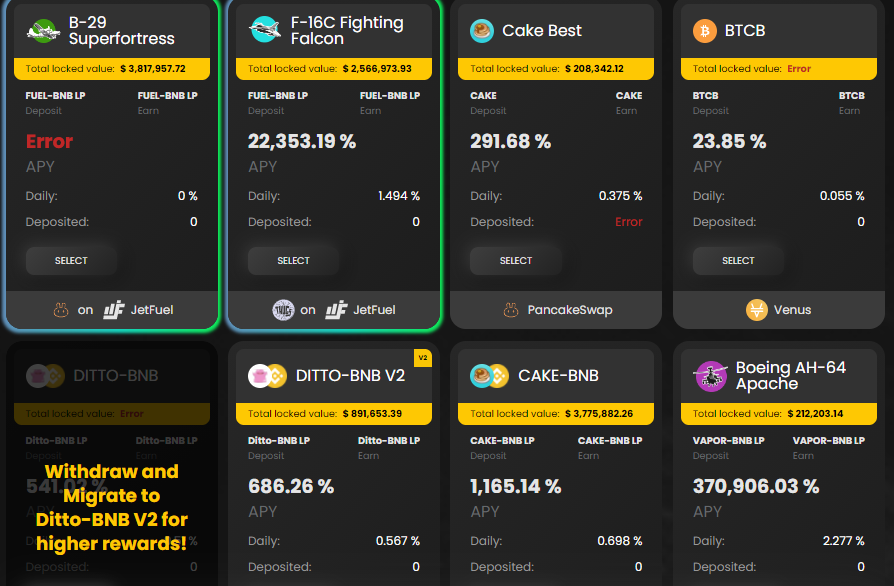Open the Venus platform label
The height and width of the screenshot is (586, 894).
(792, 310)
